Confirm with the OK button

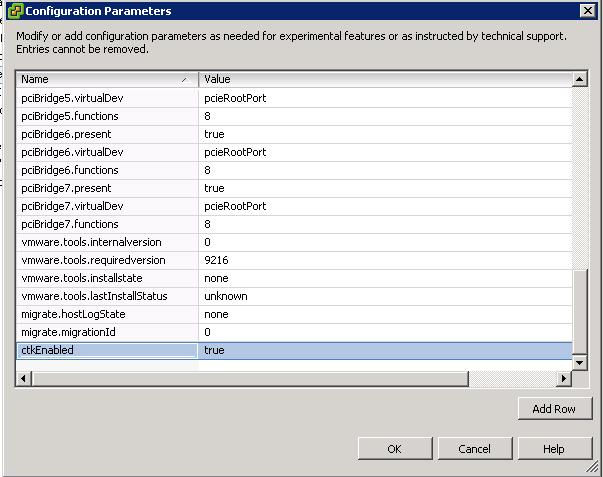[395, 449]
